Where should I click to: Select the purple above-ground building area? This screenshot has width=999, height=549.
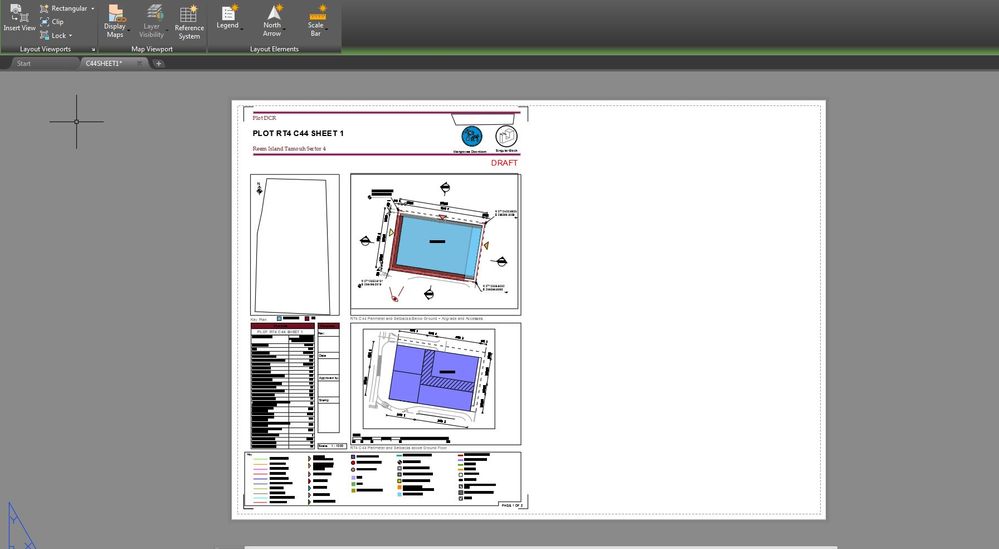tap(433, 379)
